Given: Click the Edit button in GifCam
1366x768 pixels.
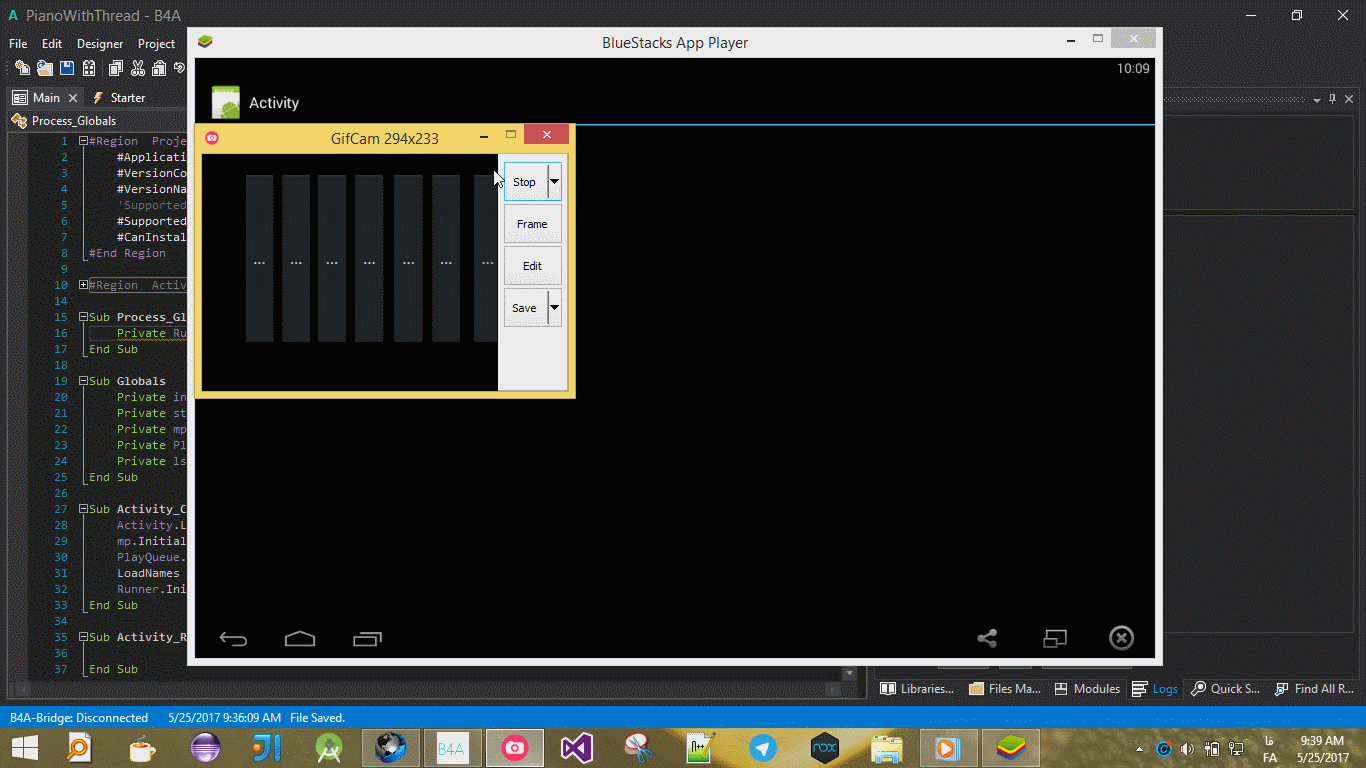Looking at the screenshot, I should pos(532,266).
